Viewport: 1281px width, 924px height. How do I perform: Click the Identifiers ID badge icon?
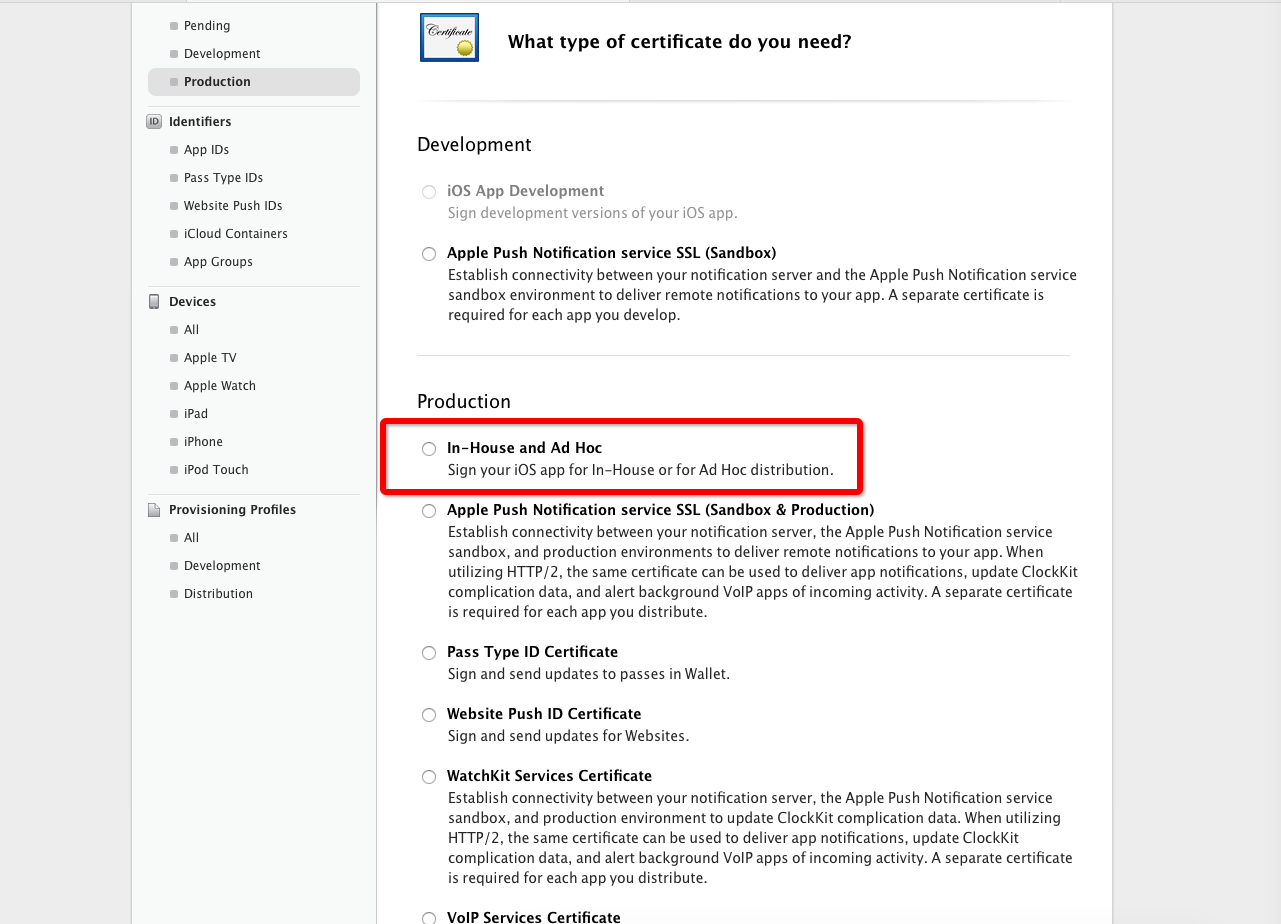tap(154, 122)
